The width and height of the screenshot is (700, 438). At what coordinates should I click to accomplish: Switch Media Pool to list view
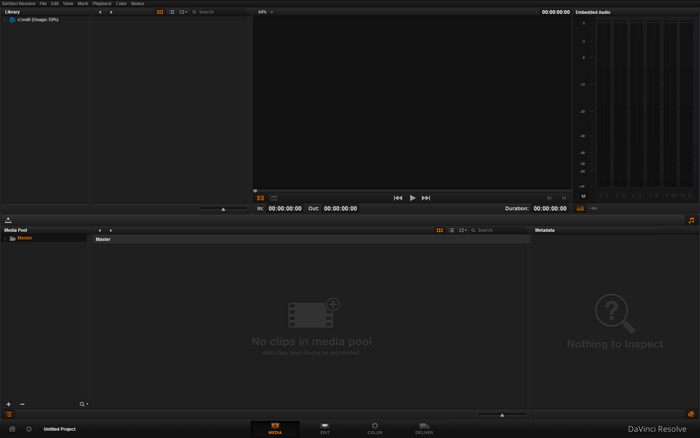coord(451,230)
